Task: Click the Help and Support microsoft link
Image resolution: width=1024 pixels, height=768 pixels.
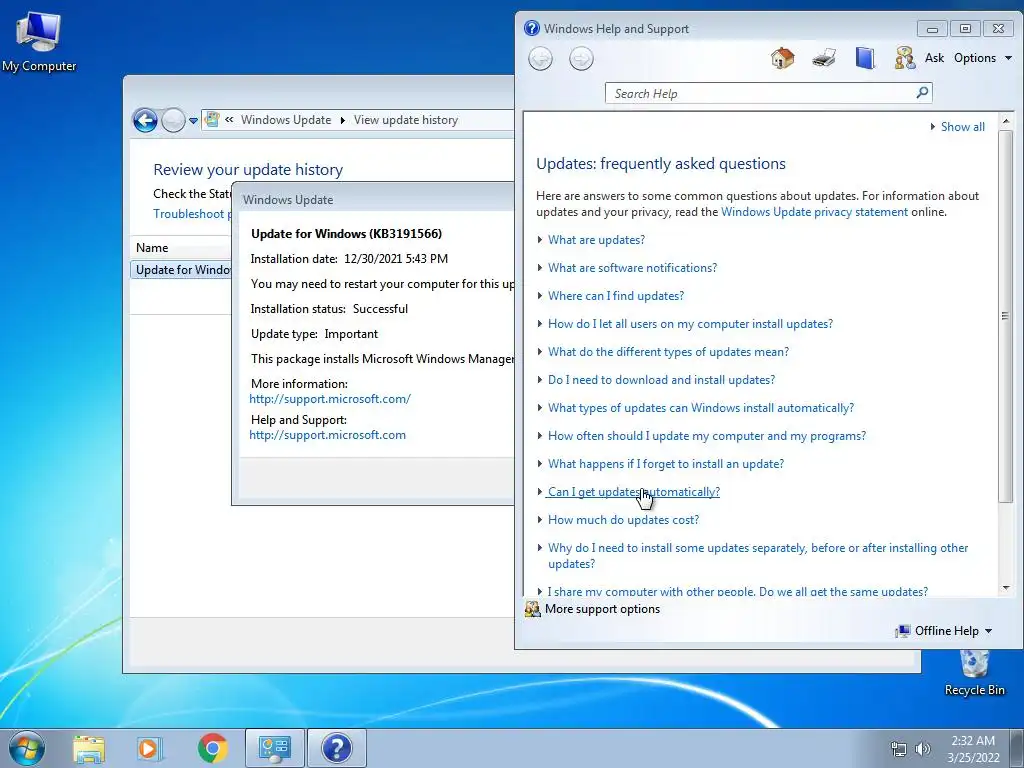Action: click(x=327, y=435)
